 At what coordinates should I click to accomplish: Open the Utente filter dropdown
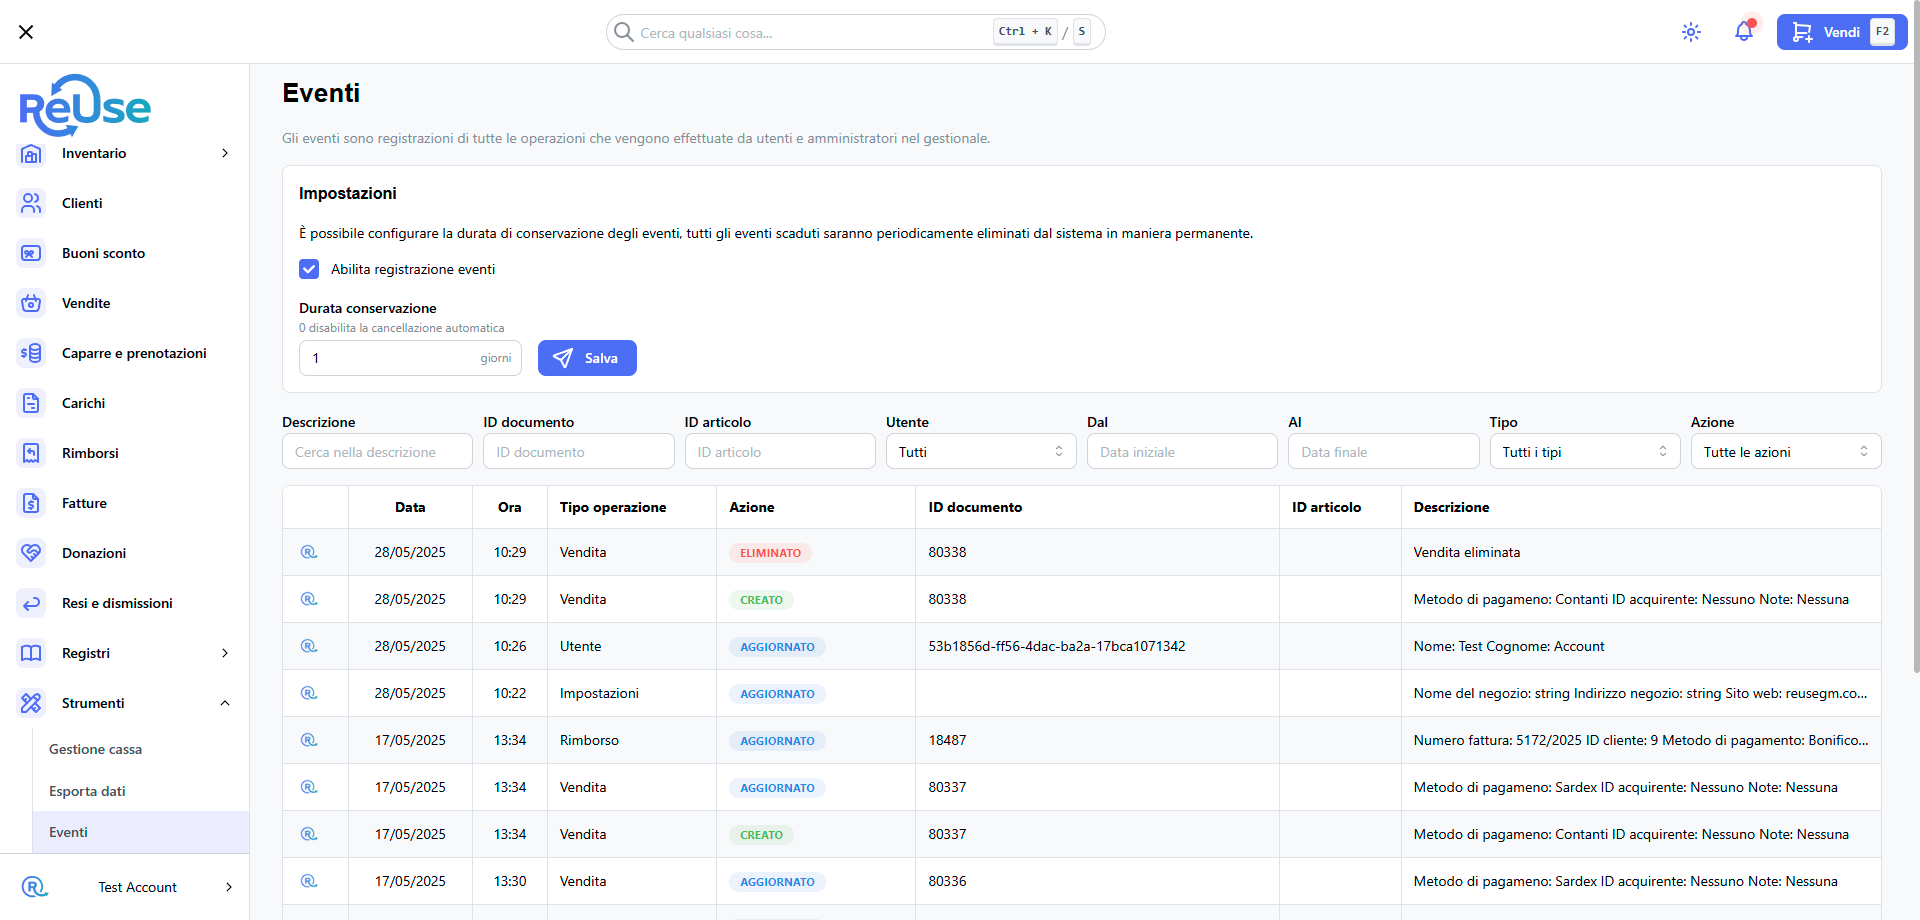click(x=980, y=452)
